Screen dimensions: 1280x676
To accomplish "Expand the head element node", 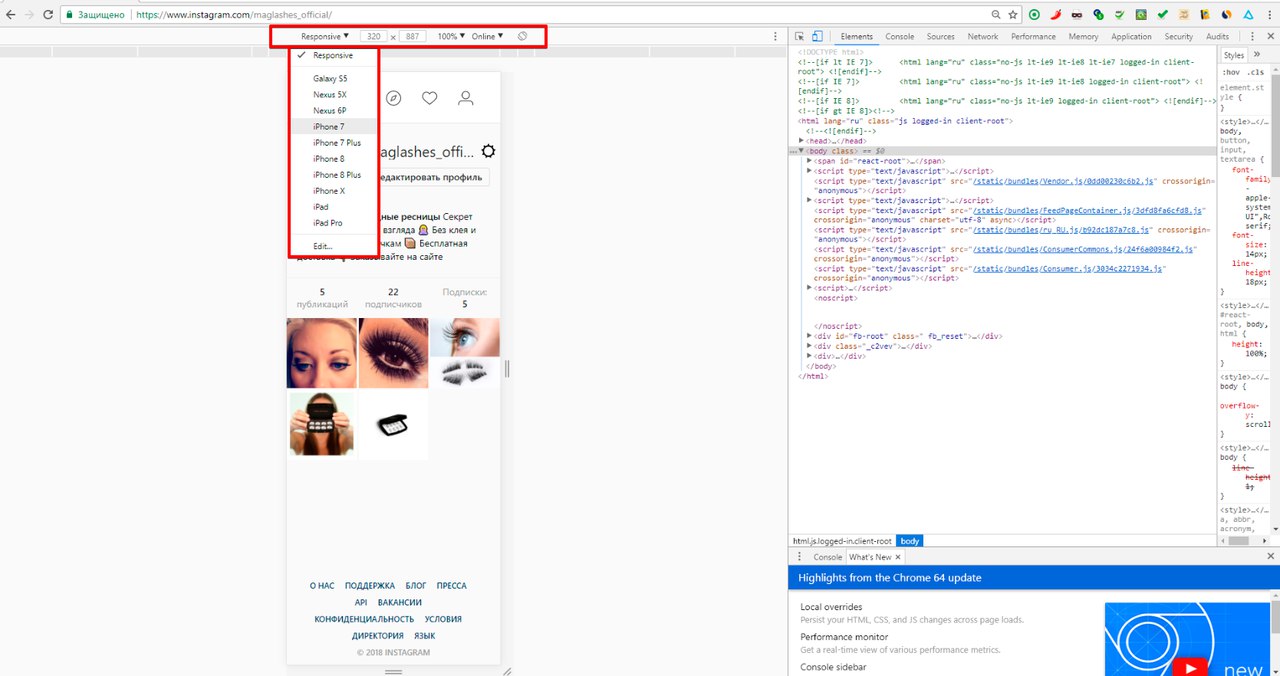I will coord(802,141).
